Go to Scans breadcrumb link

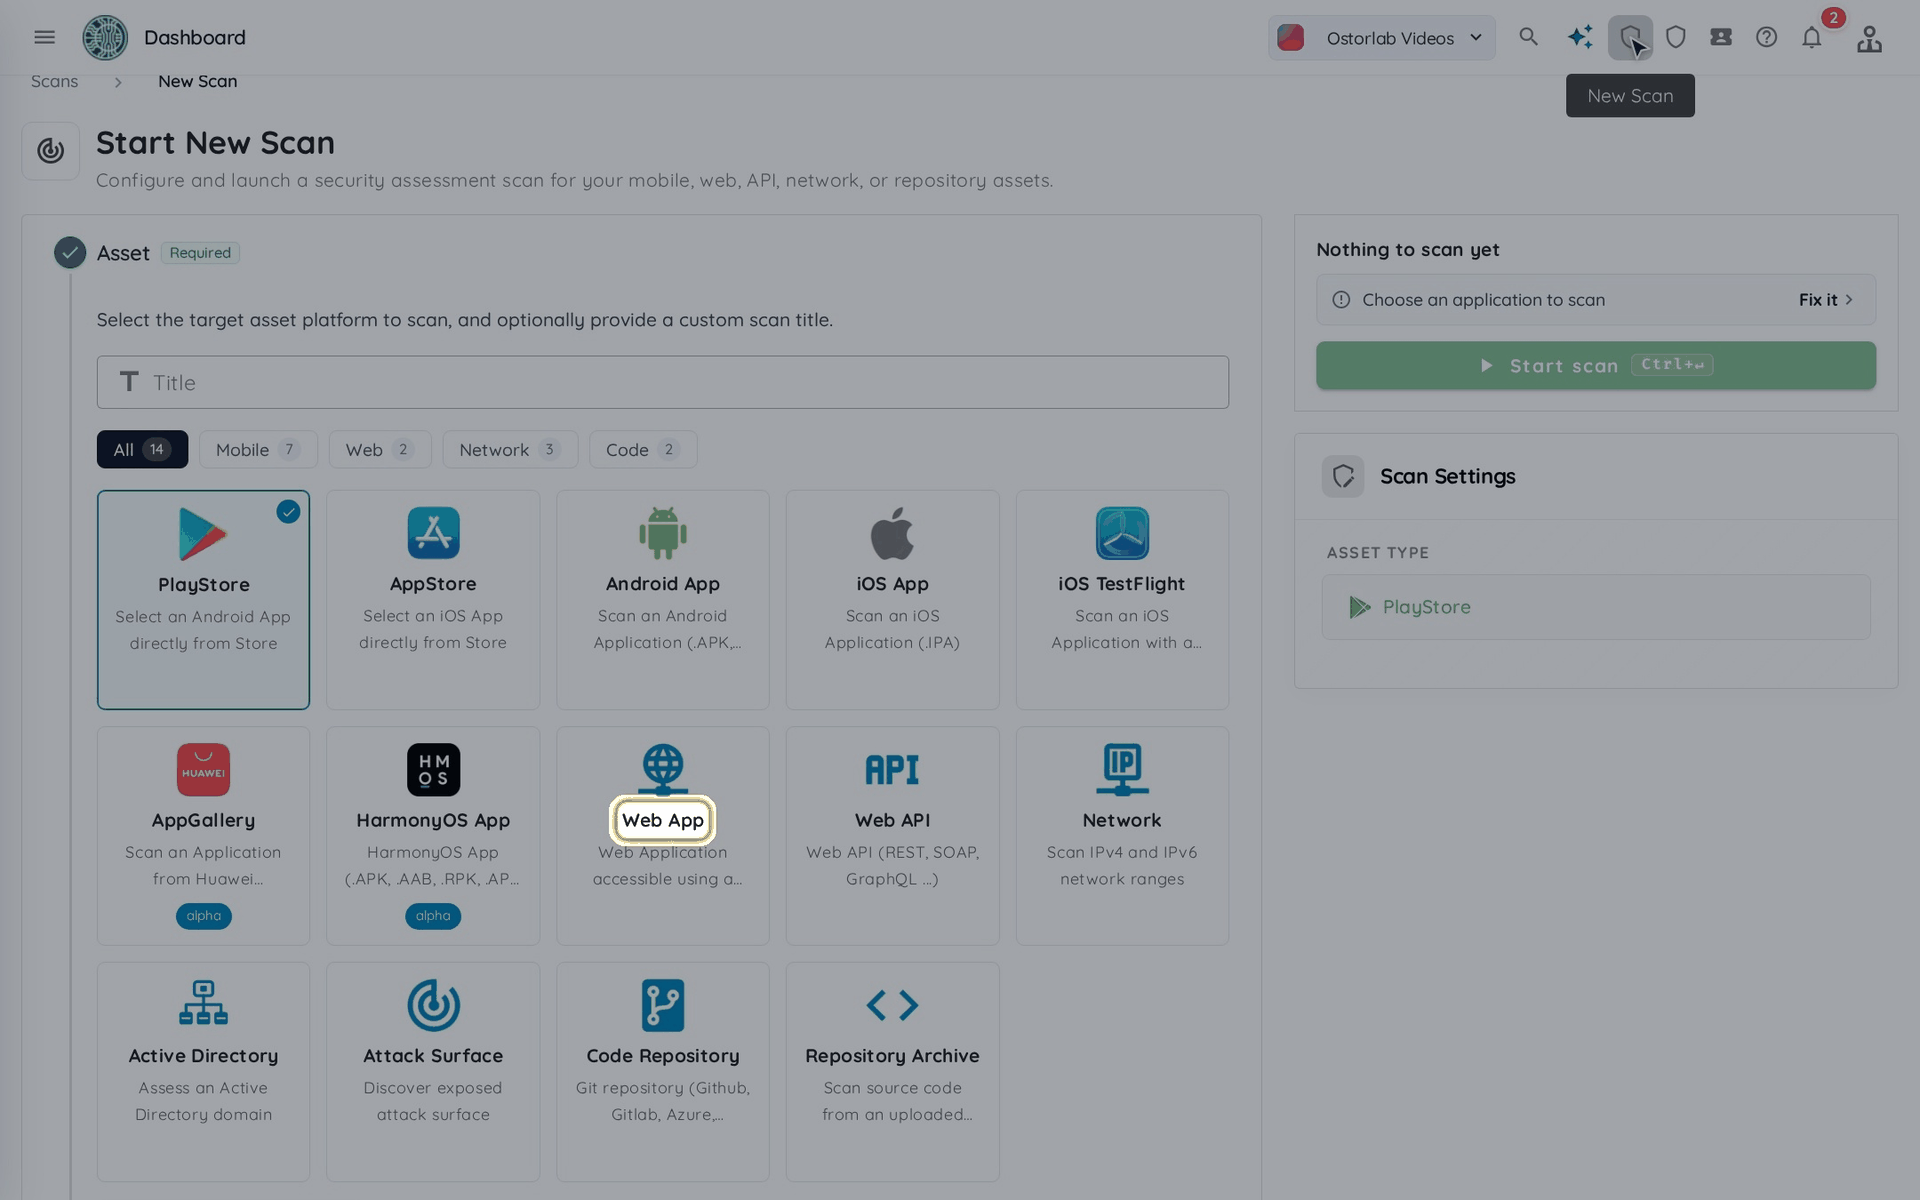54,81
